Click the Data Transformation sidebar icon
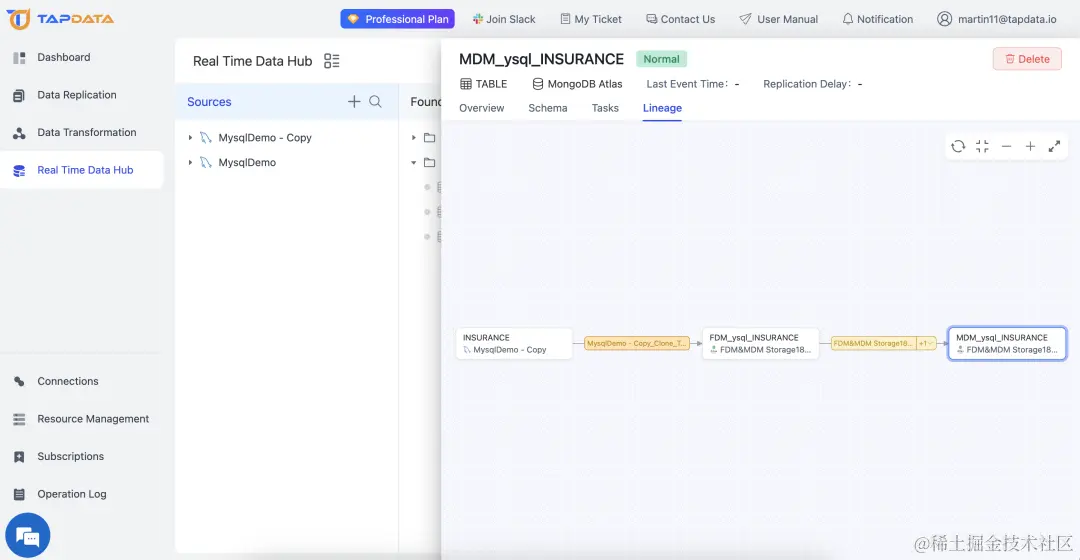Screen dimensions: 1080x560 tap(19, 133)
